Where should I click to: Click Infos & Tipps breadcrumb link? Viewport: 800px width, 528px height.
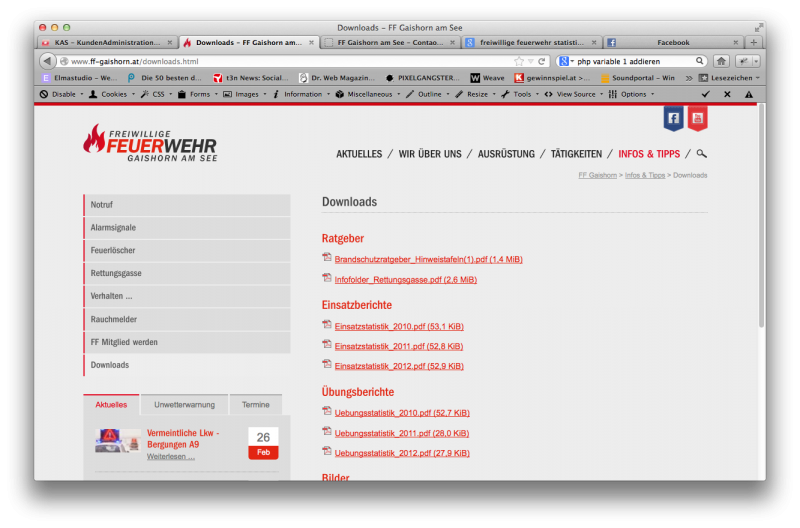(x=645, y=175)
